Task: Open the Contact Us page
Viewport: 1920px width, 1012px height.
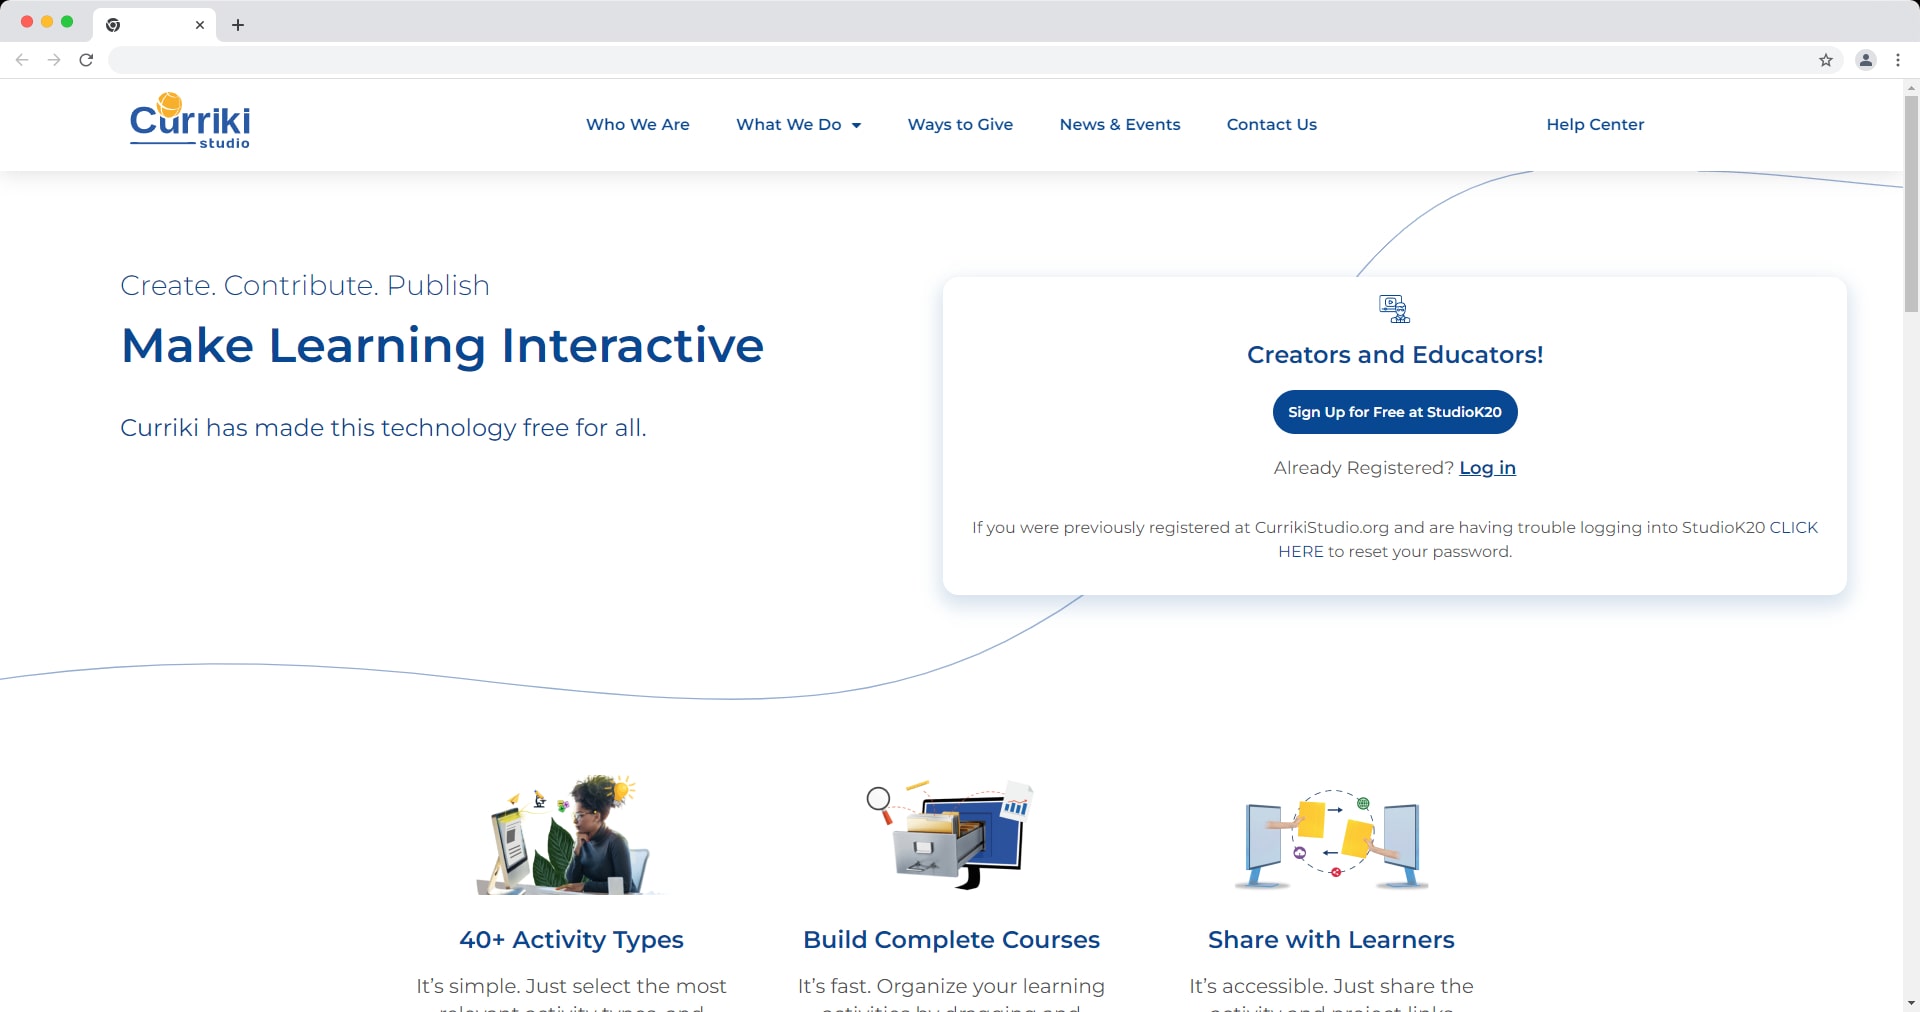Action: click(x=1271, y=124)
